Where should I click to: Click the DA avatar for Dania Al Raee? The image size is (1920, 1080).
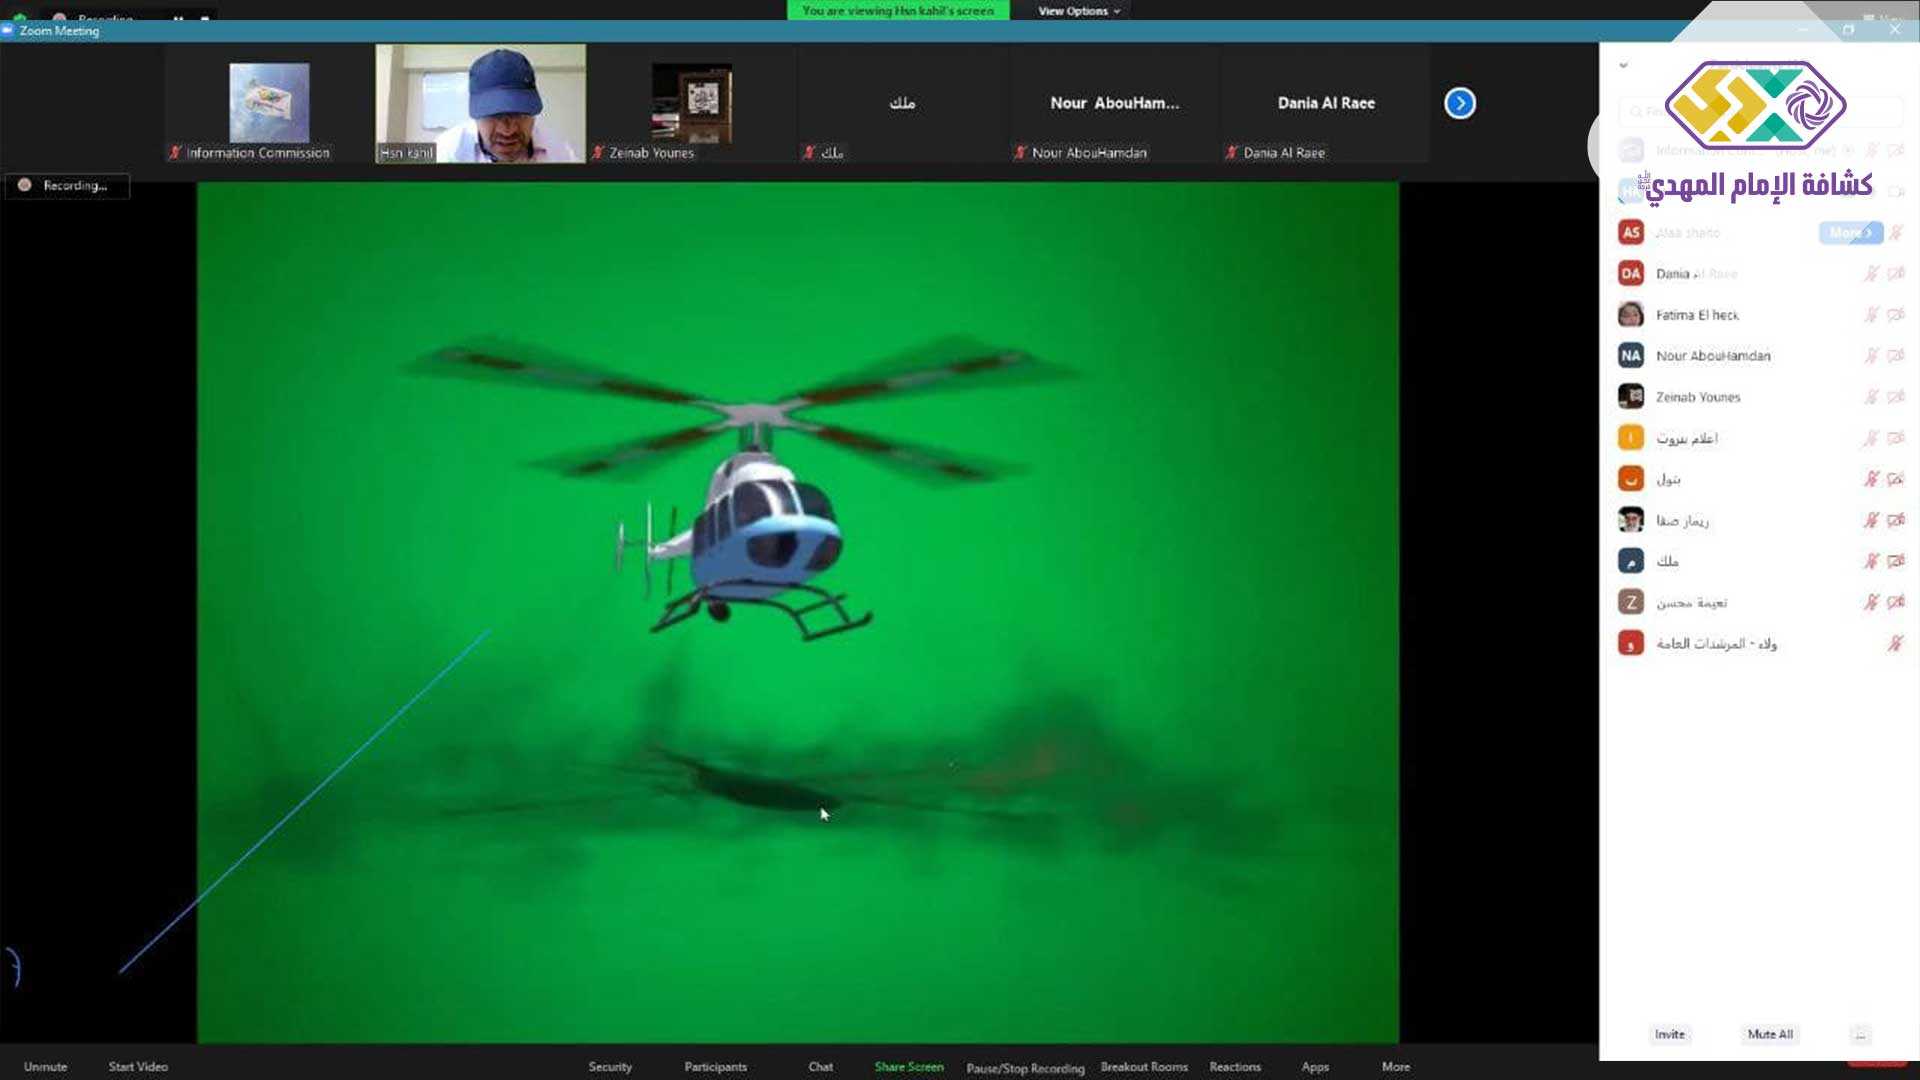click(x=1631, y=274)
